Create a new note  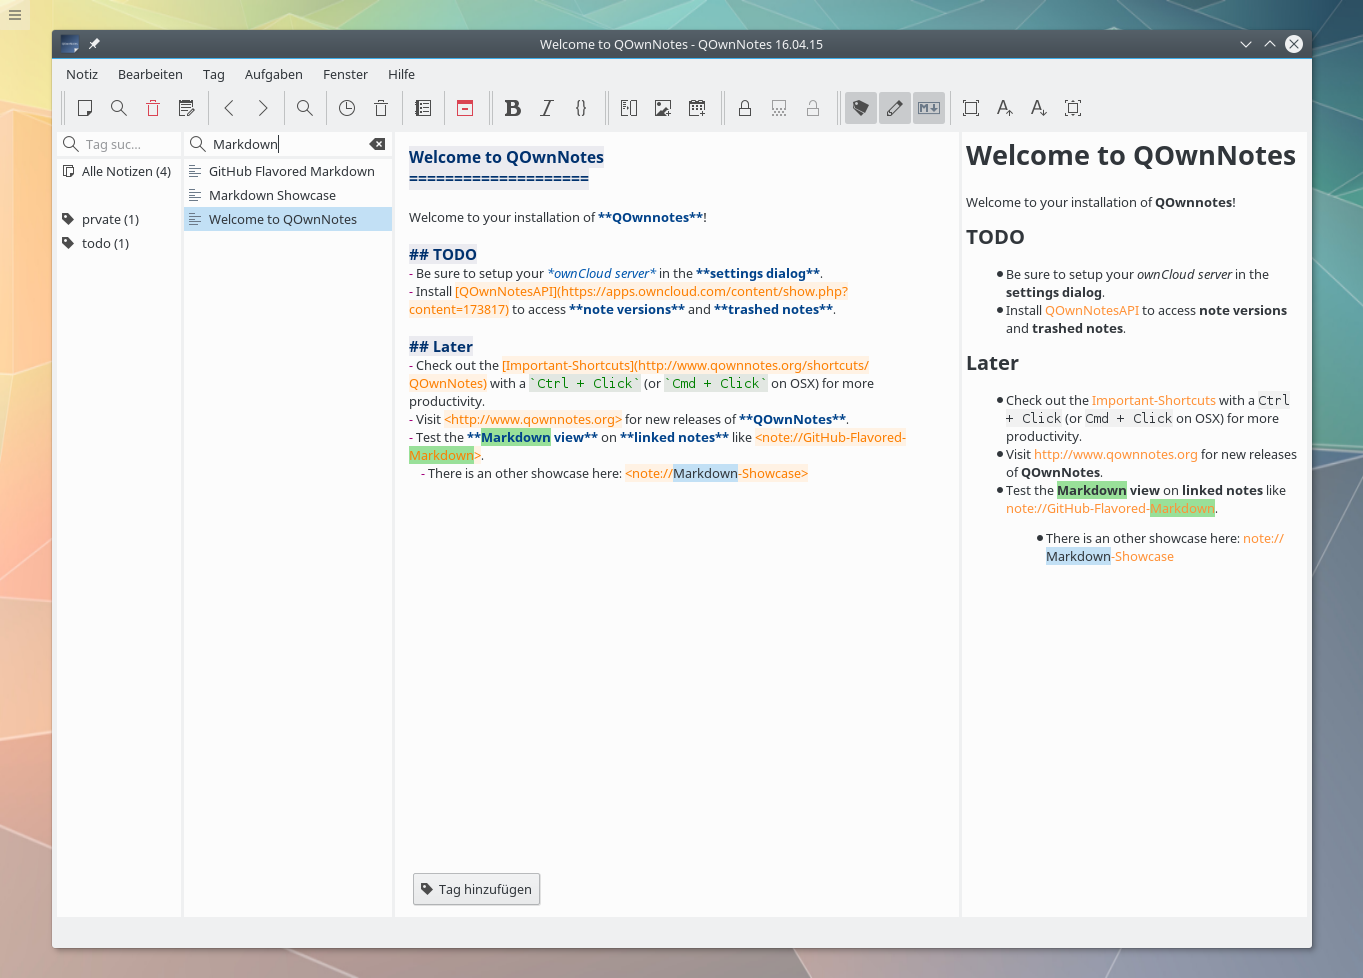[85, 108]
